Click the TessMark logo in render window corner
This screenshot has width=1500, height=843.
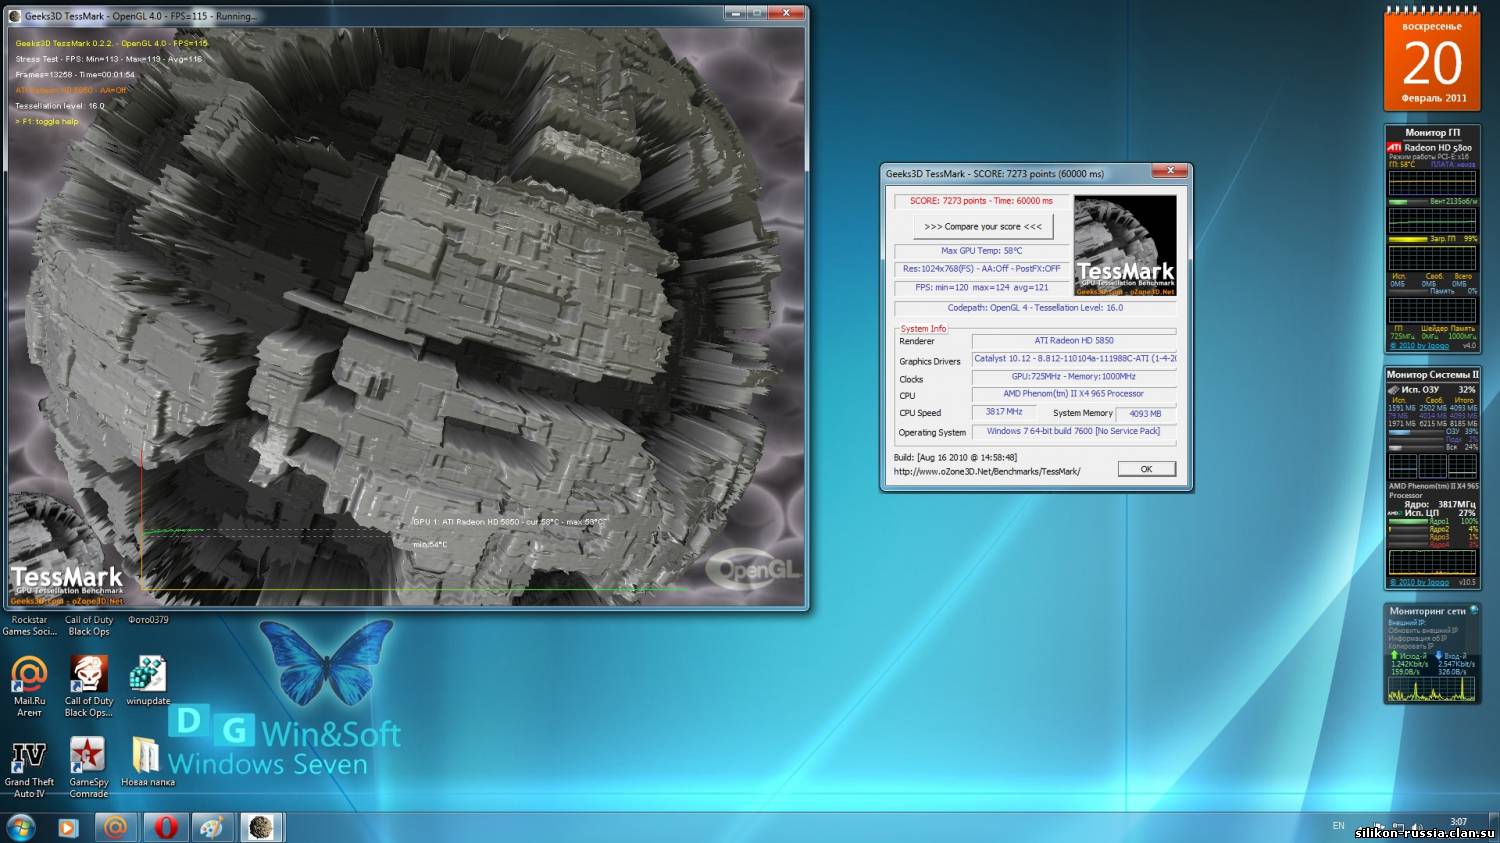click(x=67, y=583)
